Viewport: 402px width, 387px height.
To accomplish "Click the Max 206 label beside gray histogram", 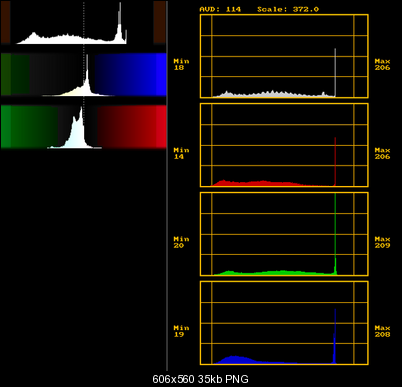I will tap(382, 64).
